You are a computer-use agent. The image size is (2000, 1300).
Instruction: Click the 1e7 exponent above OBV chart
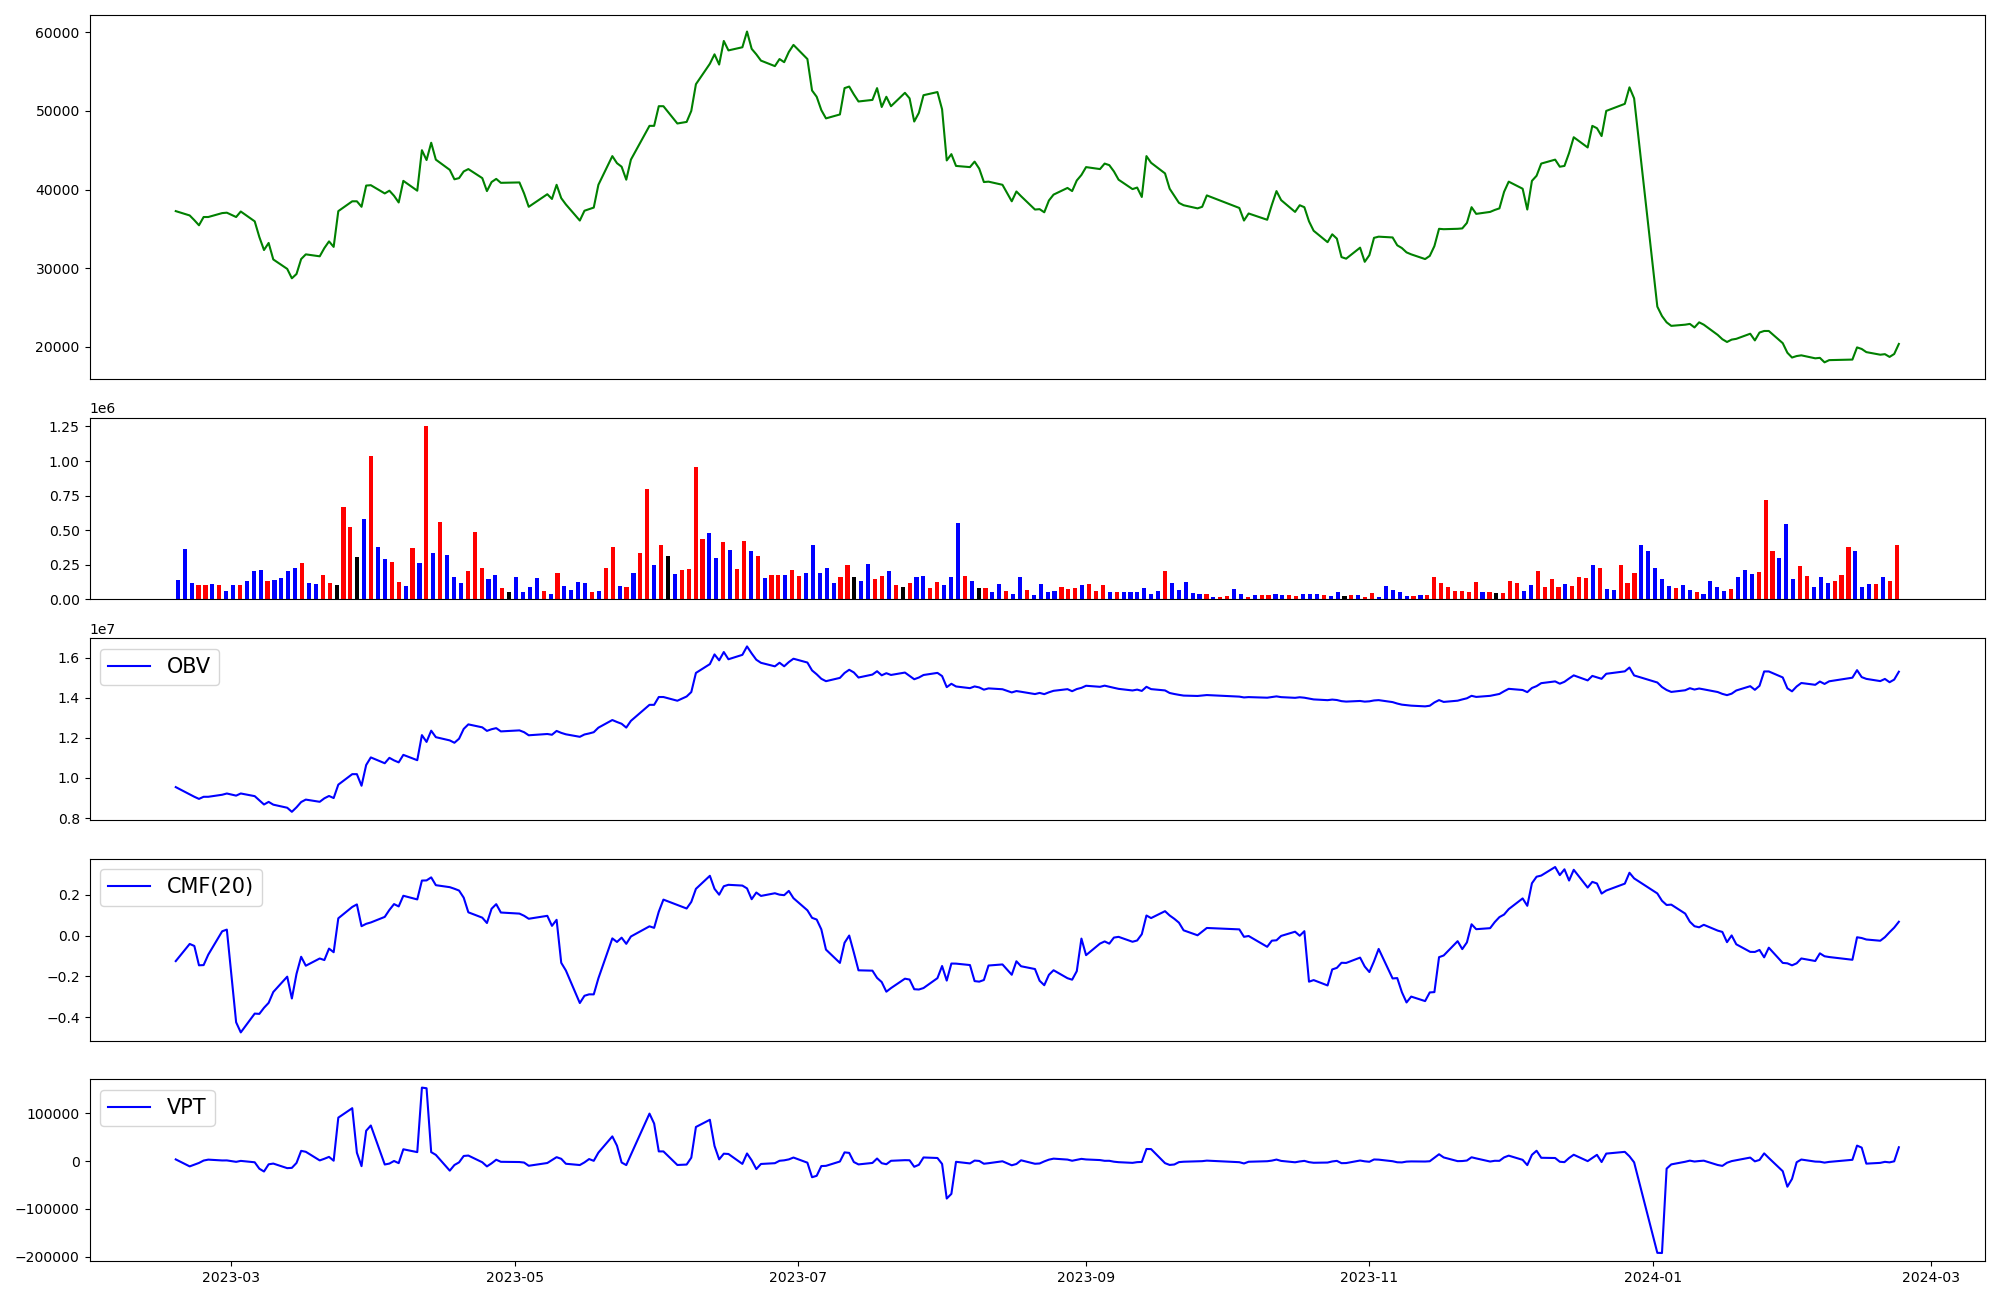coord(102,629)
